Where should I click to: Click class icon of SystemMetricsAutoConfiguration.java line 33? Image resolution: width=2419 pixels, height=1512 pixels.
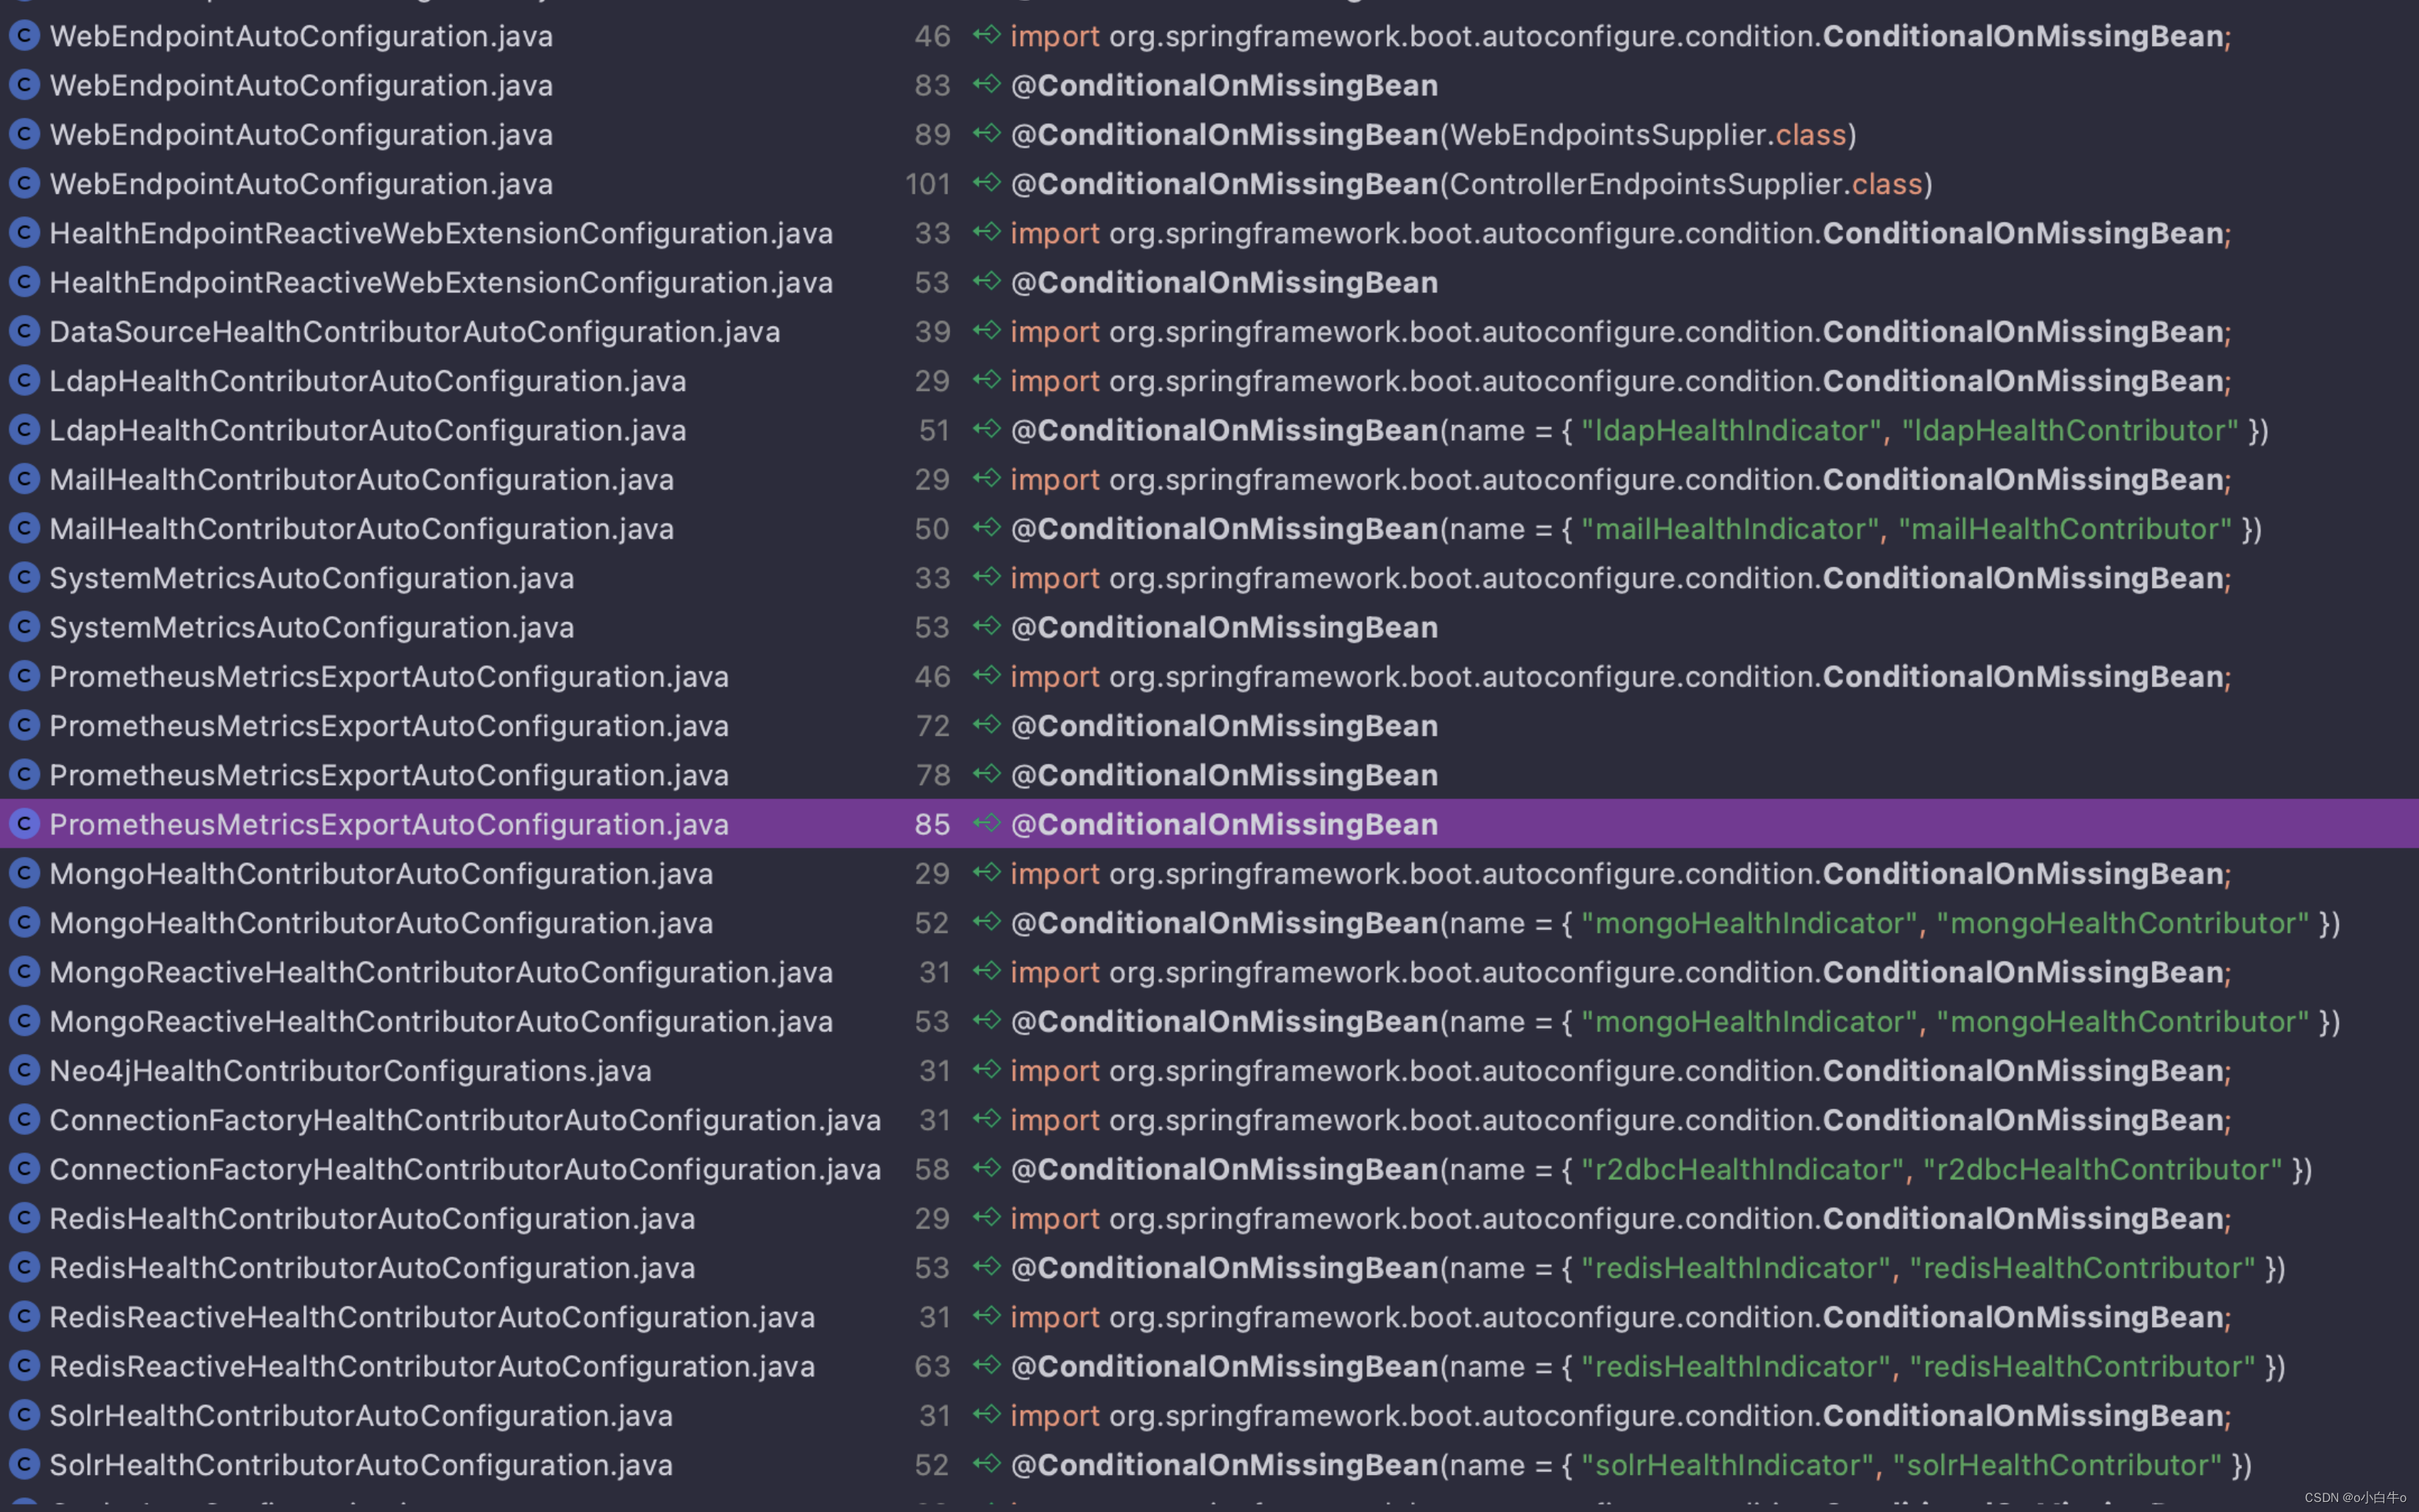[x=24, y=578]
